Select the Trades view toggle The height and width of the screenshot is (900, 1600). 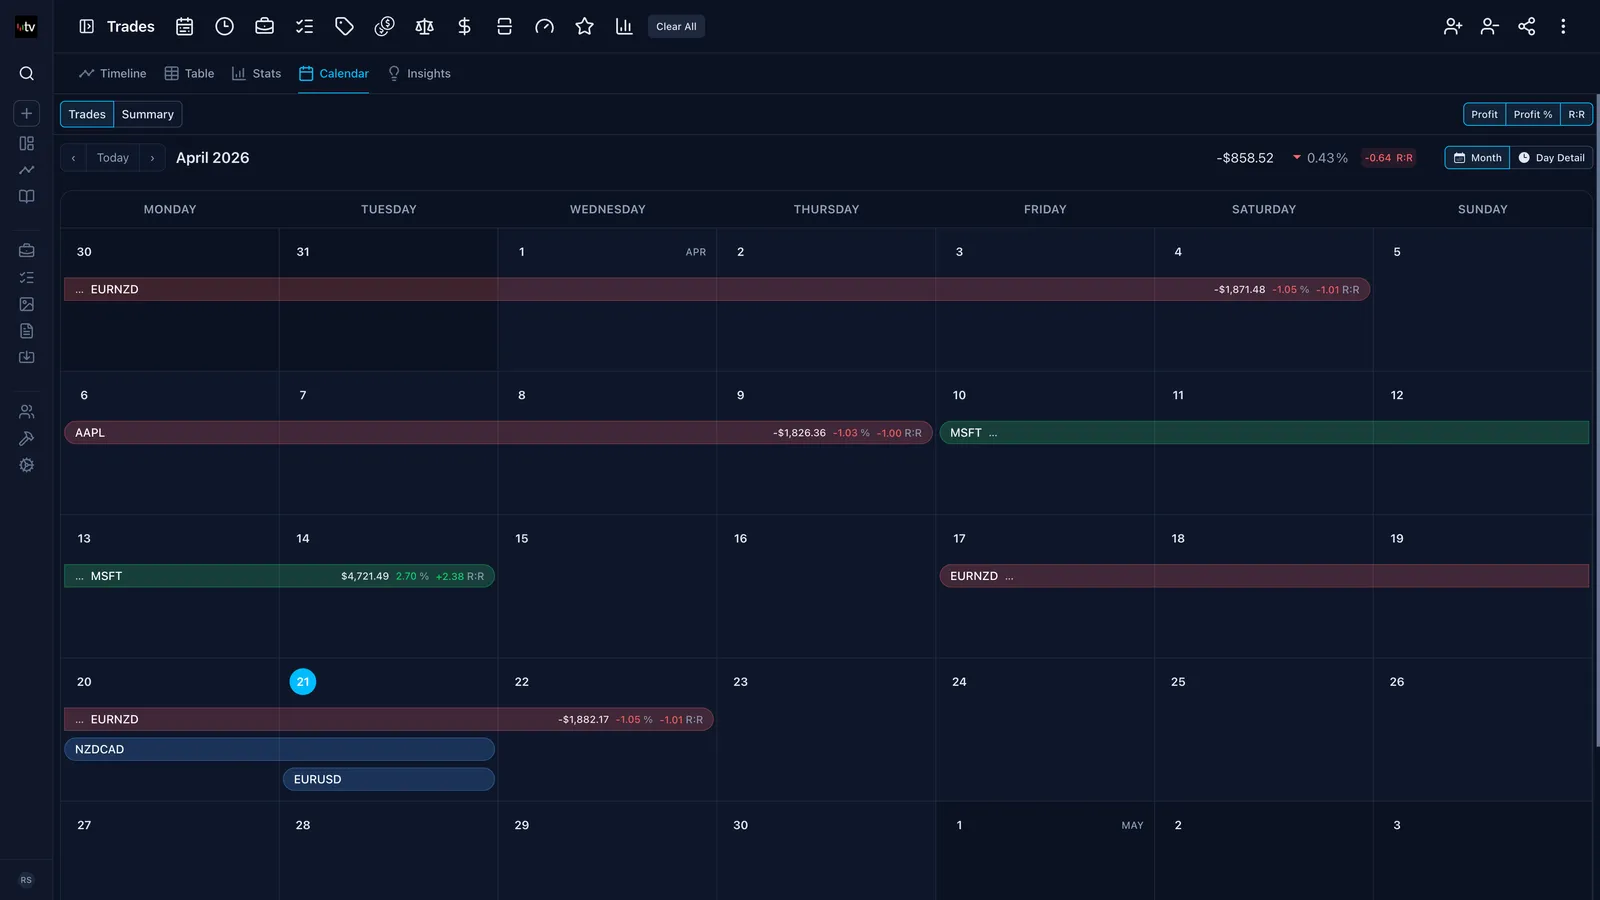point(87,114)
